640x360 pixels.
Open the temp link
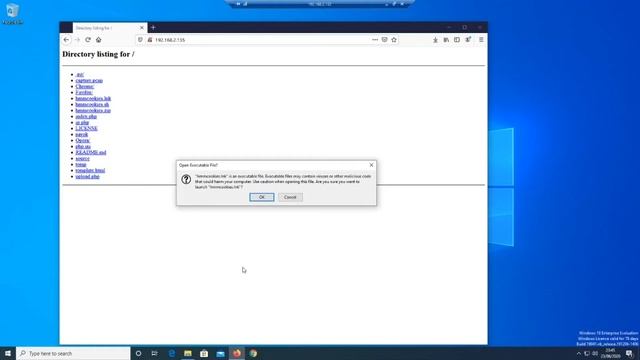(x=81, y=164)
